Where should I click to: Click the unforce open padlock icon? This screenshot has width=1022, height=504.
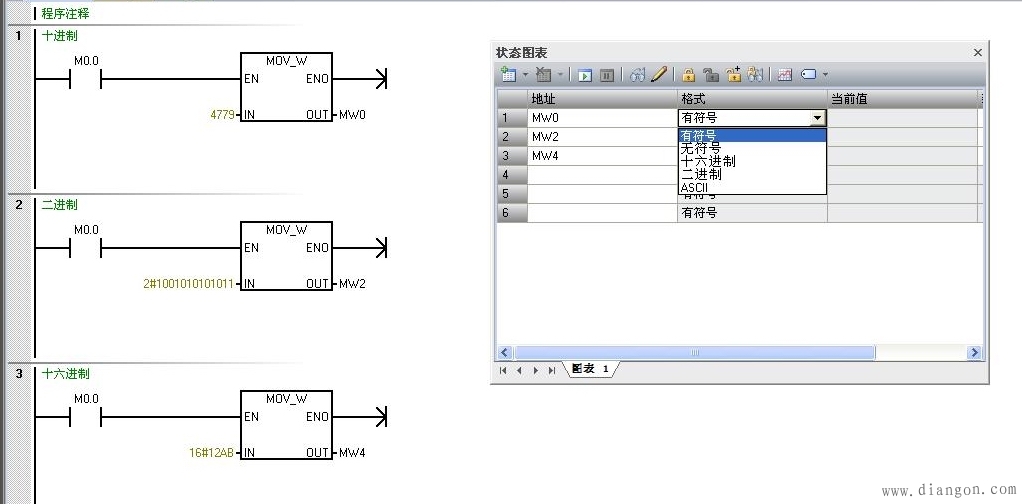pos(711,75)
